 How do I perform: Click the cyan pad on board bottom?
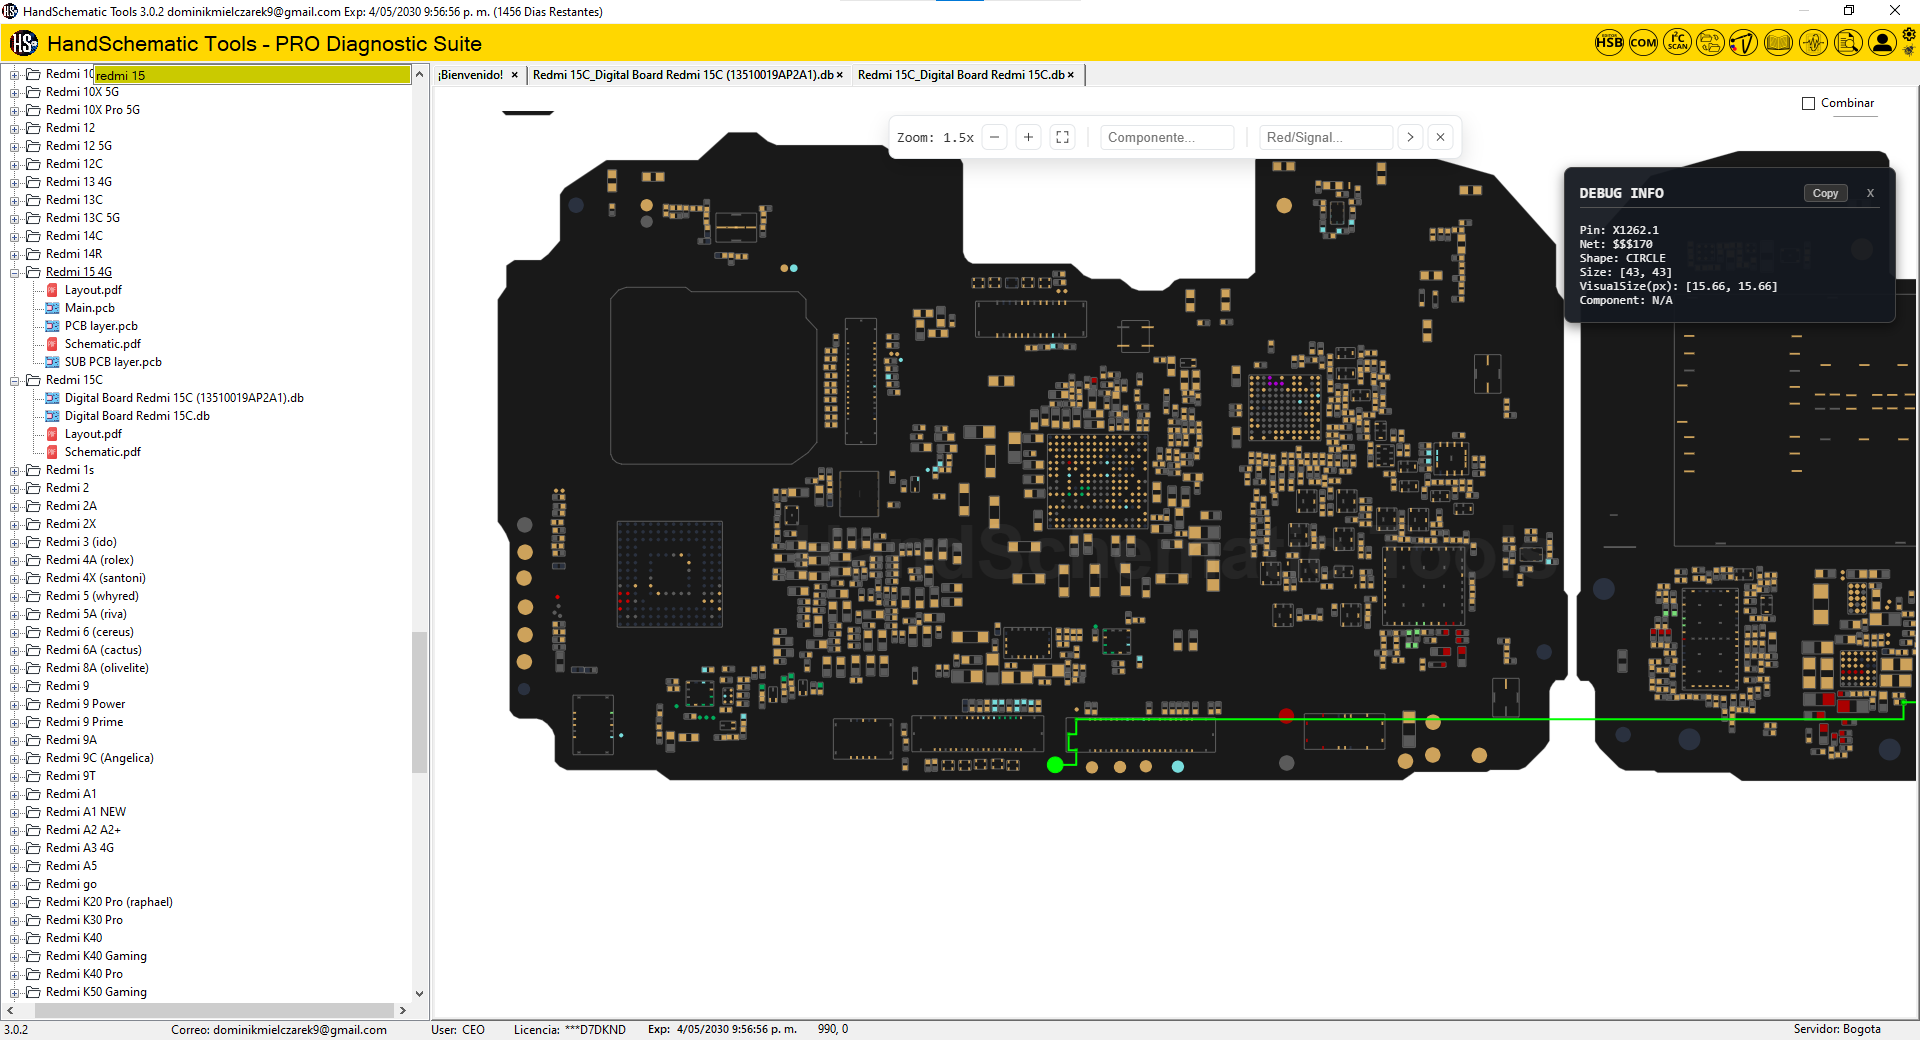click(x=1178, y=767)
